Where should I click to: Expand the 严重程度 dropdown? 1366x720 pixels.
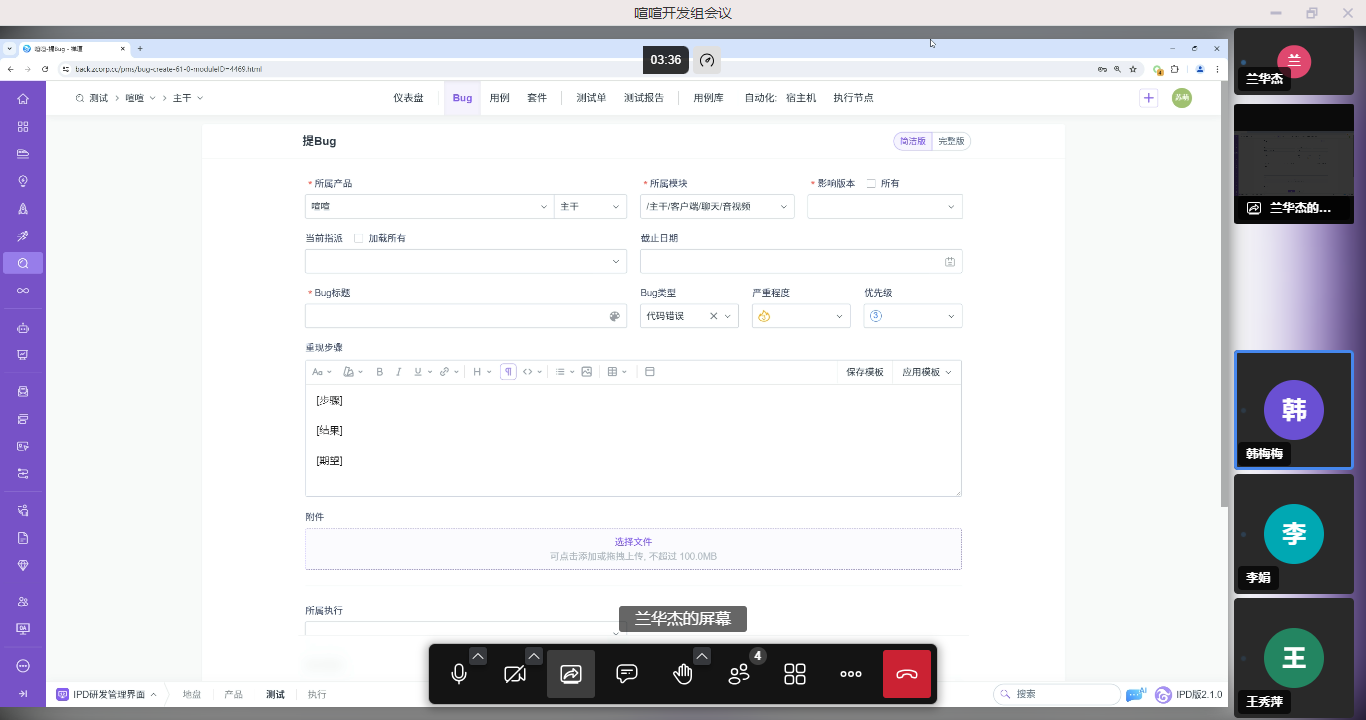click(801, 316)
